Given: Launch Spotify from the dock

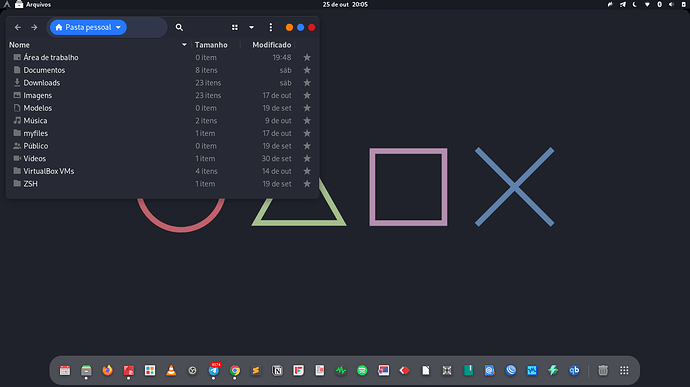Looking at the screenshot, I should (362, 371).
